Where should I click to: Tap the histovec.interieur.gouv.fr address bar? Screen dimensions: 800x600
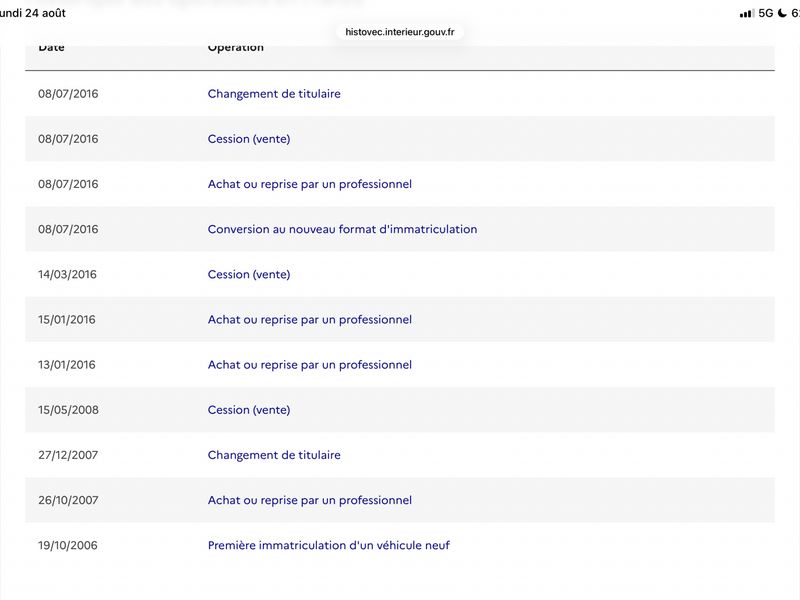coord(399,32)
